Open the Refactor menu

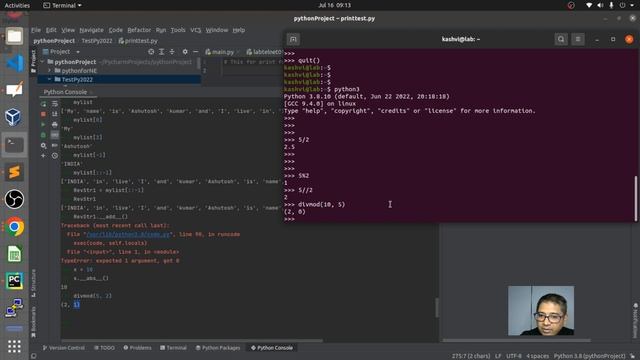pyautogui.click(x=139, y=30)
